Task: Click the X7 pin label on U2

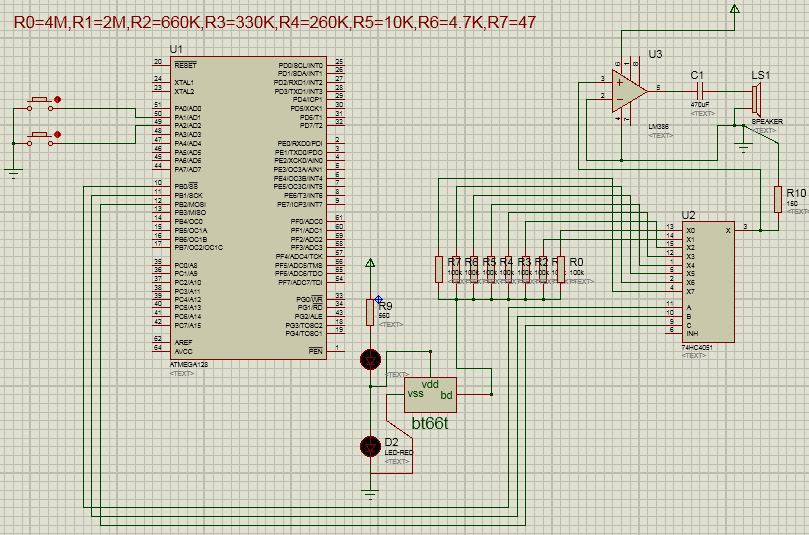Action: click(x=690, y=291)
